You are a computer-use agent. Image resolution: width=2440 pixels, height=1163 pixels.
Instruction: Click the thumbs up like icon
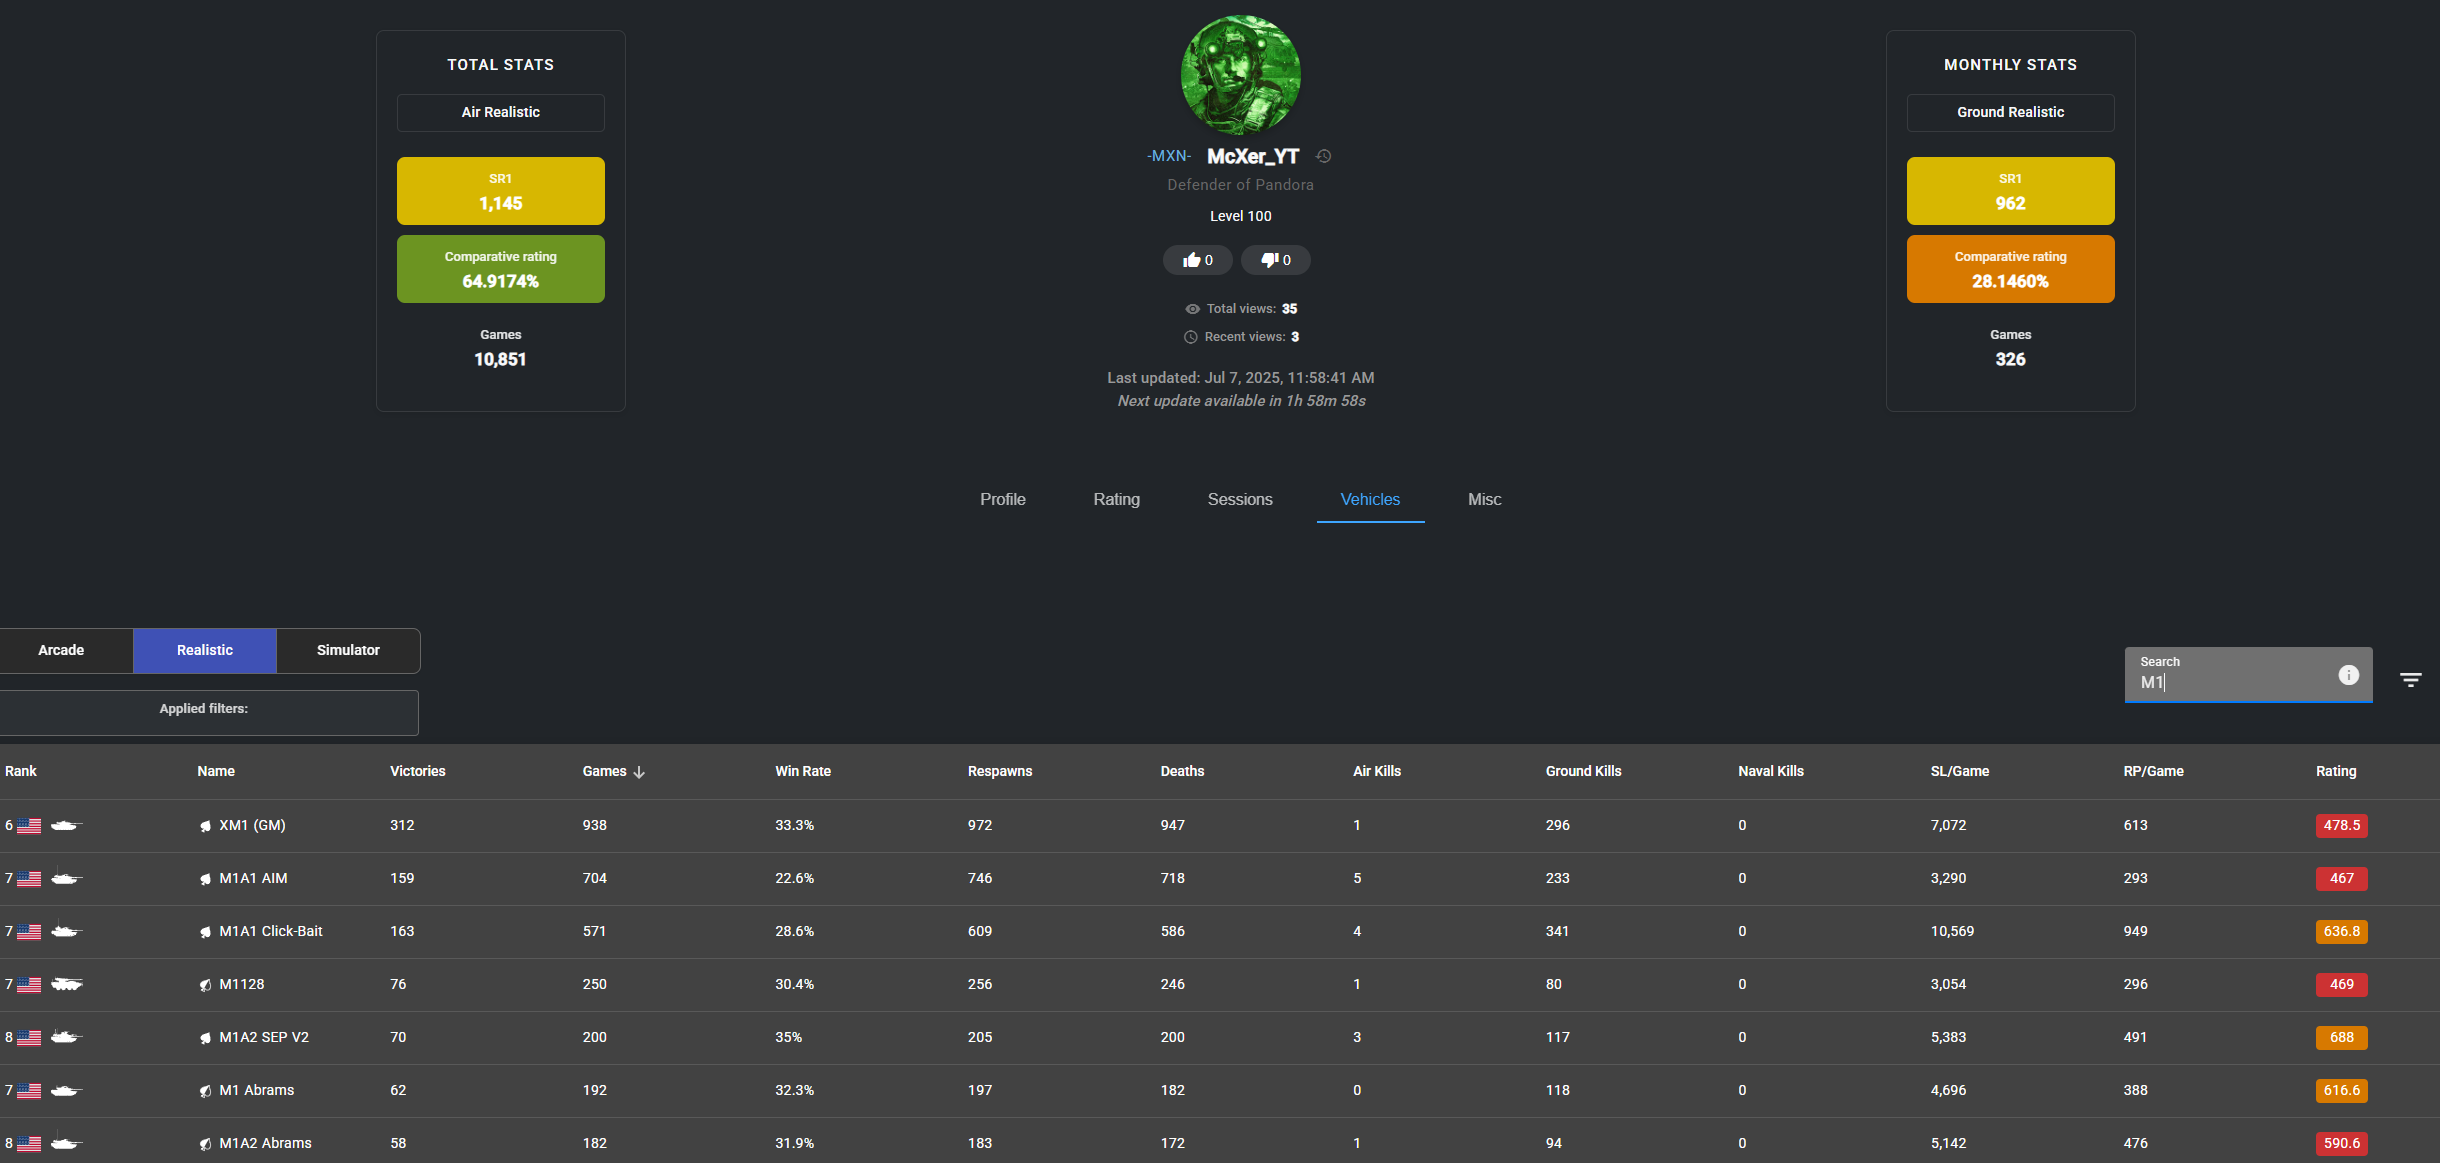[x=1191, y=260]
